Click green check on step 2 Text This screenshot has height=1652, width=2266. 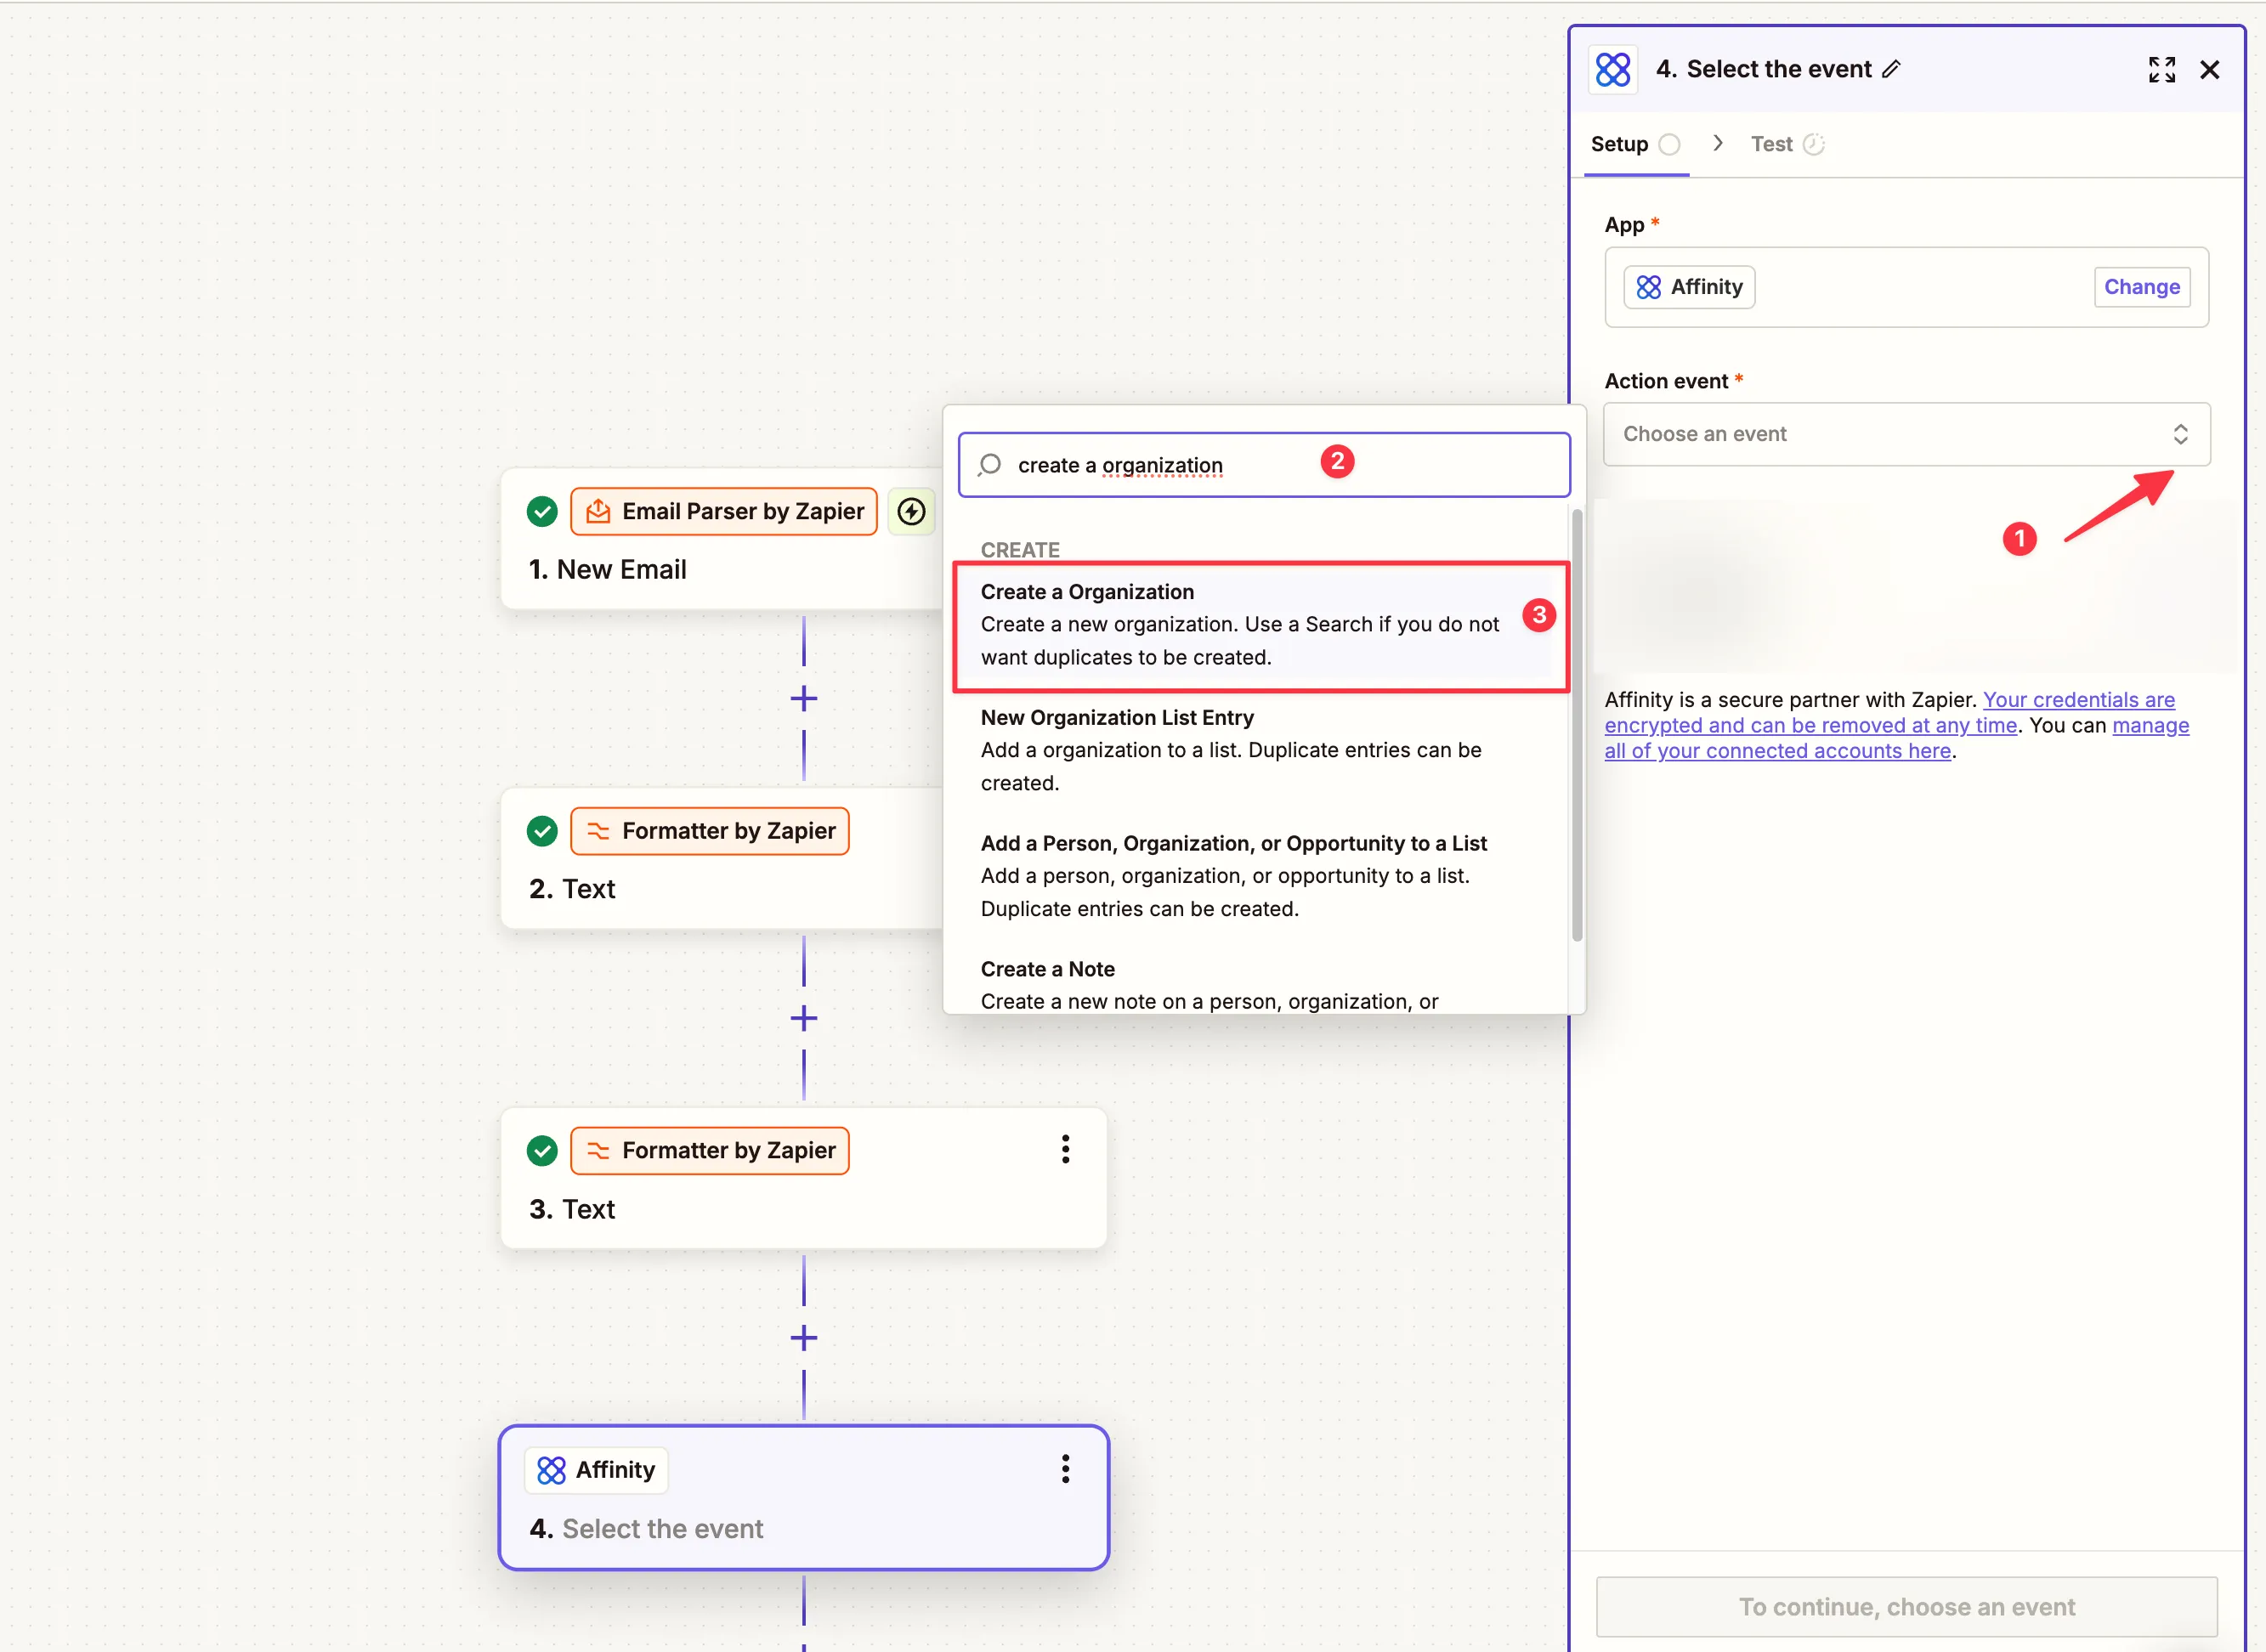click(x=542, y=831)
